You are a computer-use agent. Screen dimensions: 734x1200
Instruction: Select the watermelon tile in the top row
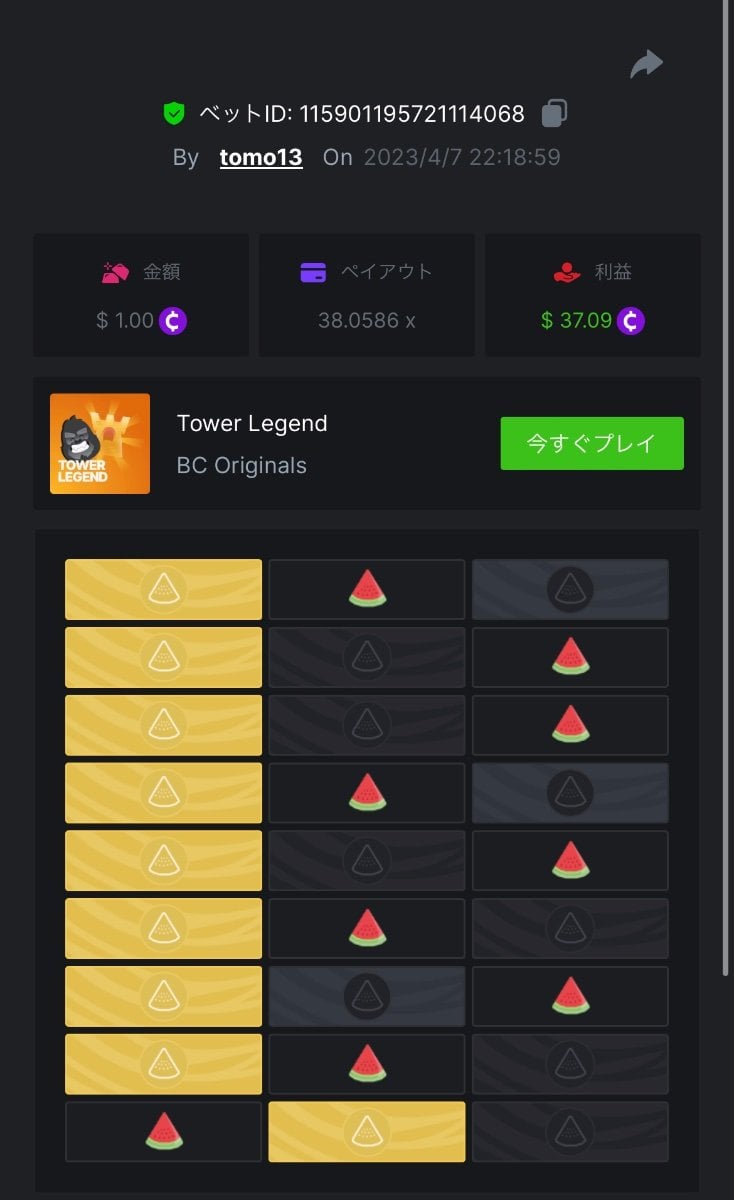tap(367, 589)
